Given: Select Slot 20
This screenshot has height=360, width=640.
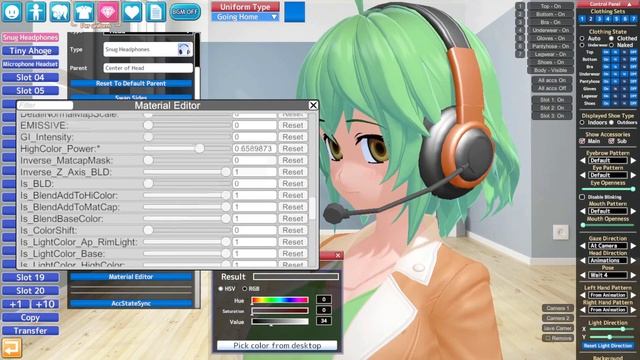Looking at the screenshot, I should pos(30,291).
